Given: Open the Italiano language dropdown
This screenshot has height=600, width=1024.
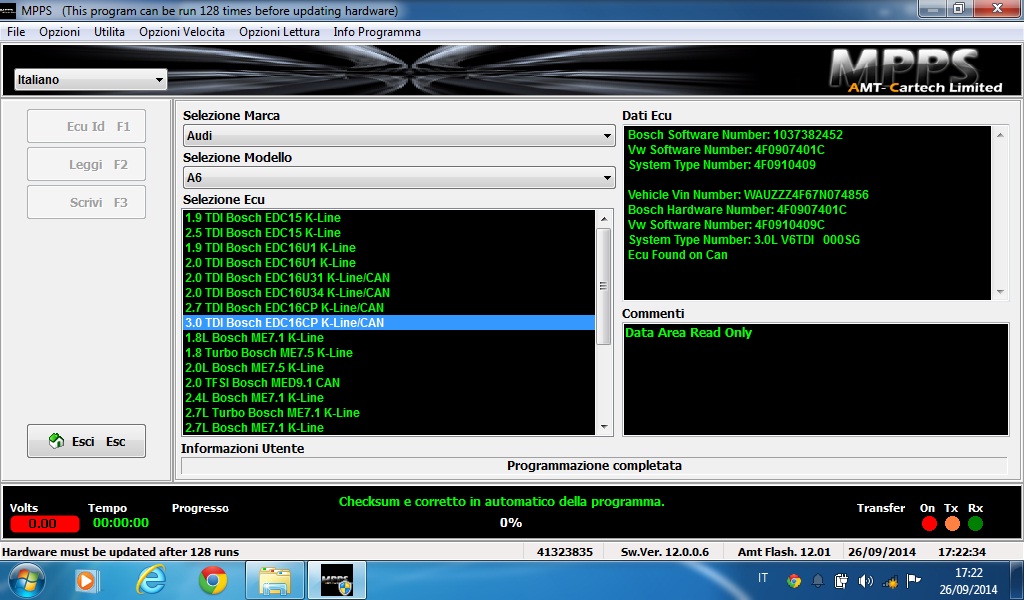Looking at the screenshot, I should pyautogui.click(x=91, y=80).
